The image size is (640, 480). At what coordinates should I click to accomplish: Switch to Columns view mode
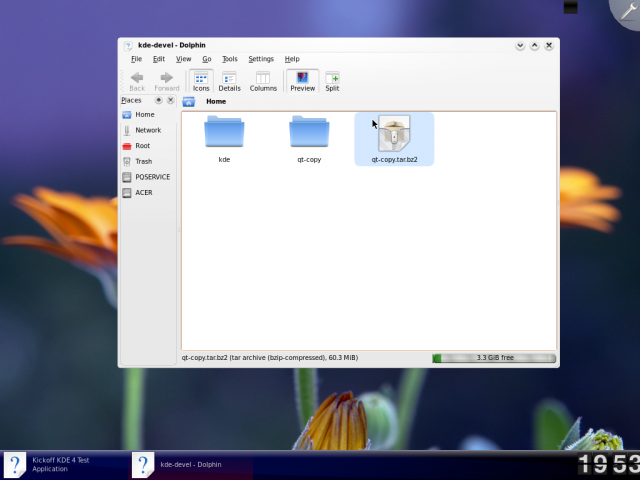click(263, 81)
